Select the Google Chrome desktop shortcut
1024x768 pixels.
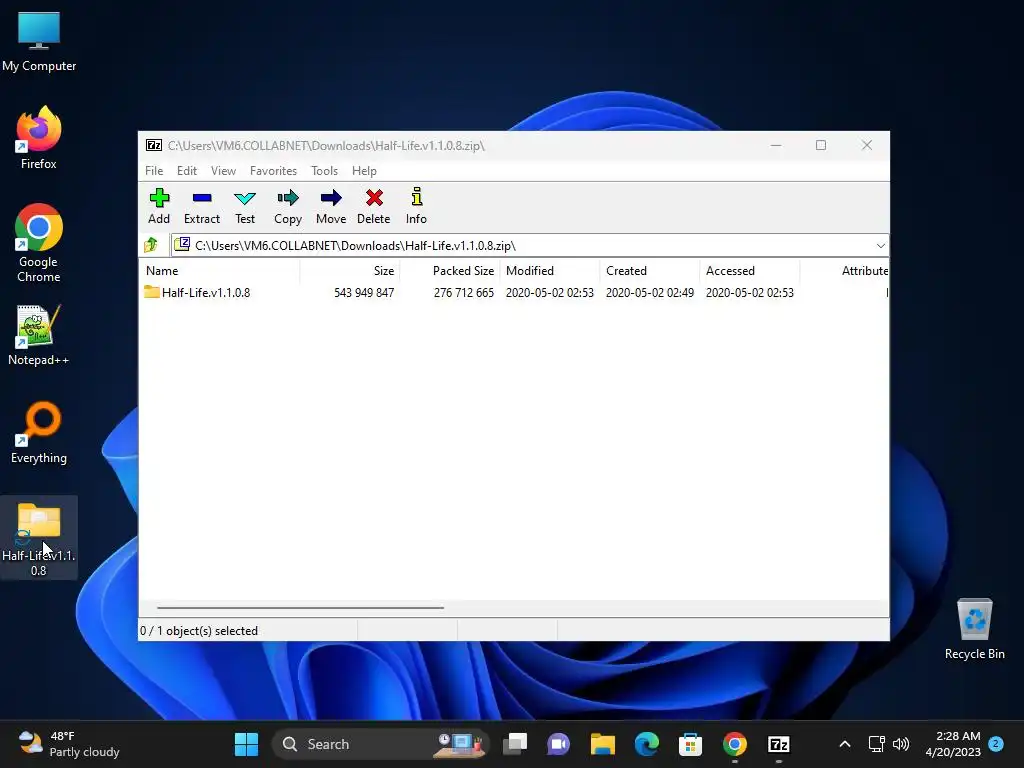(x=39, y=244)
